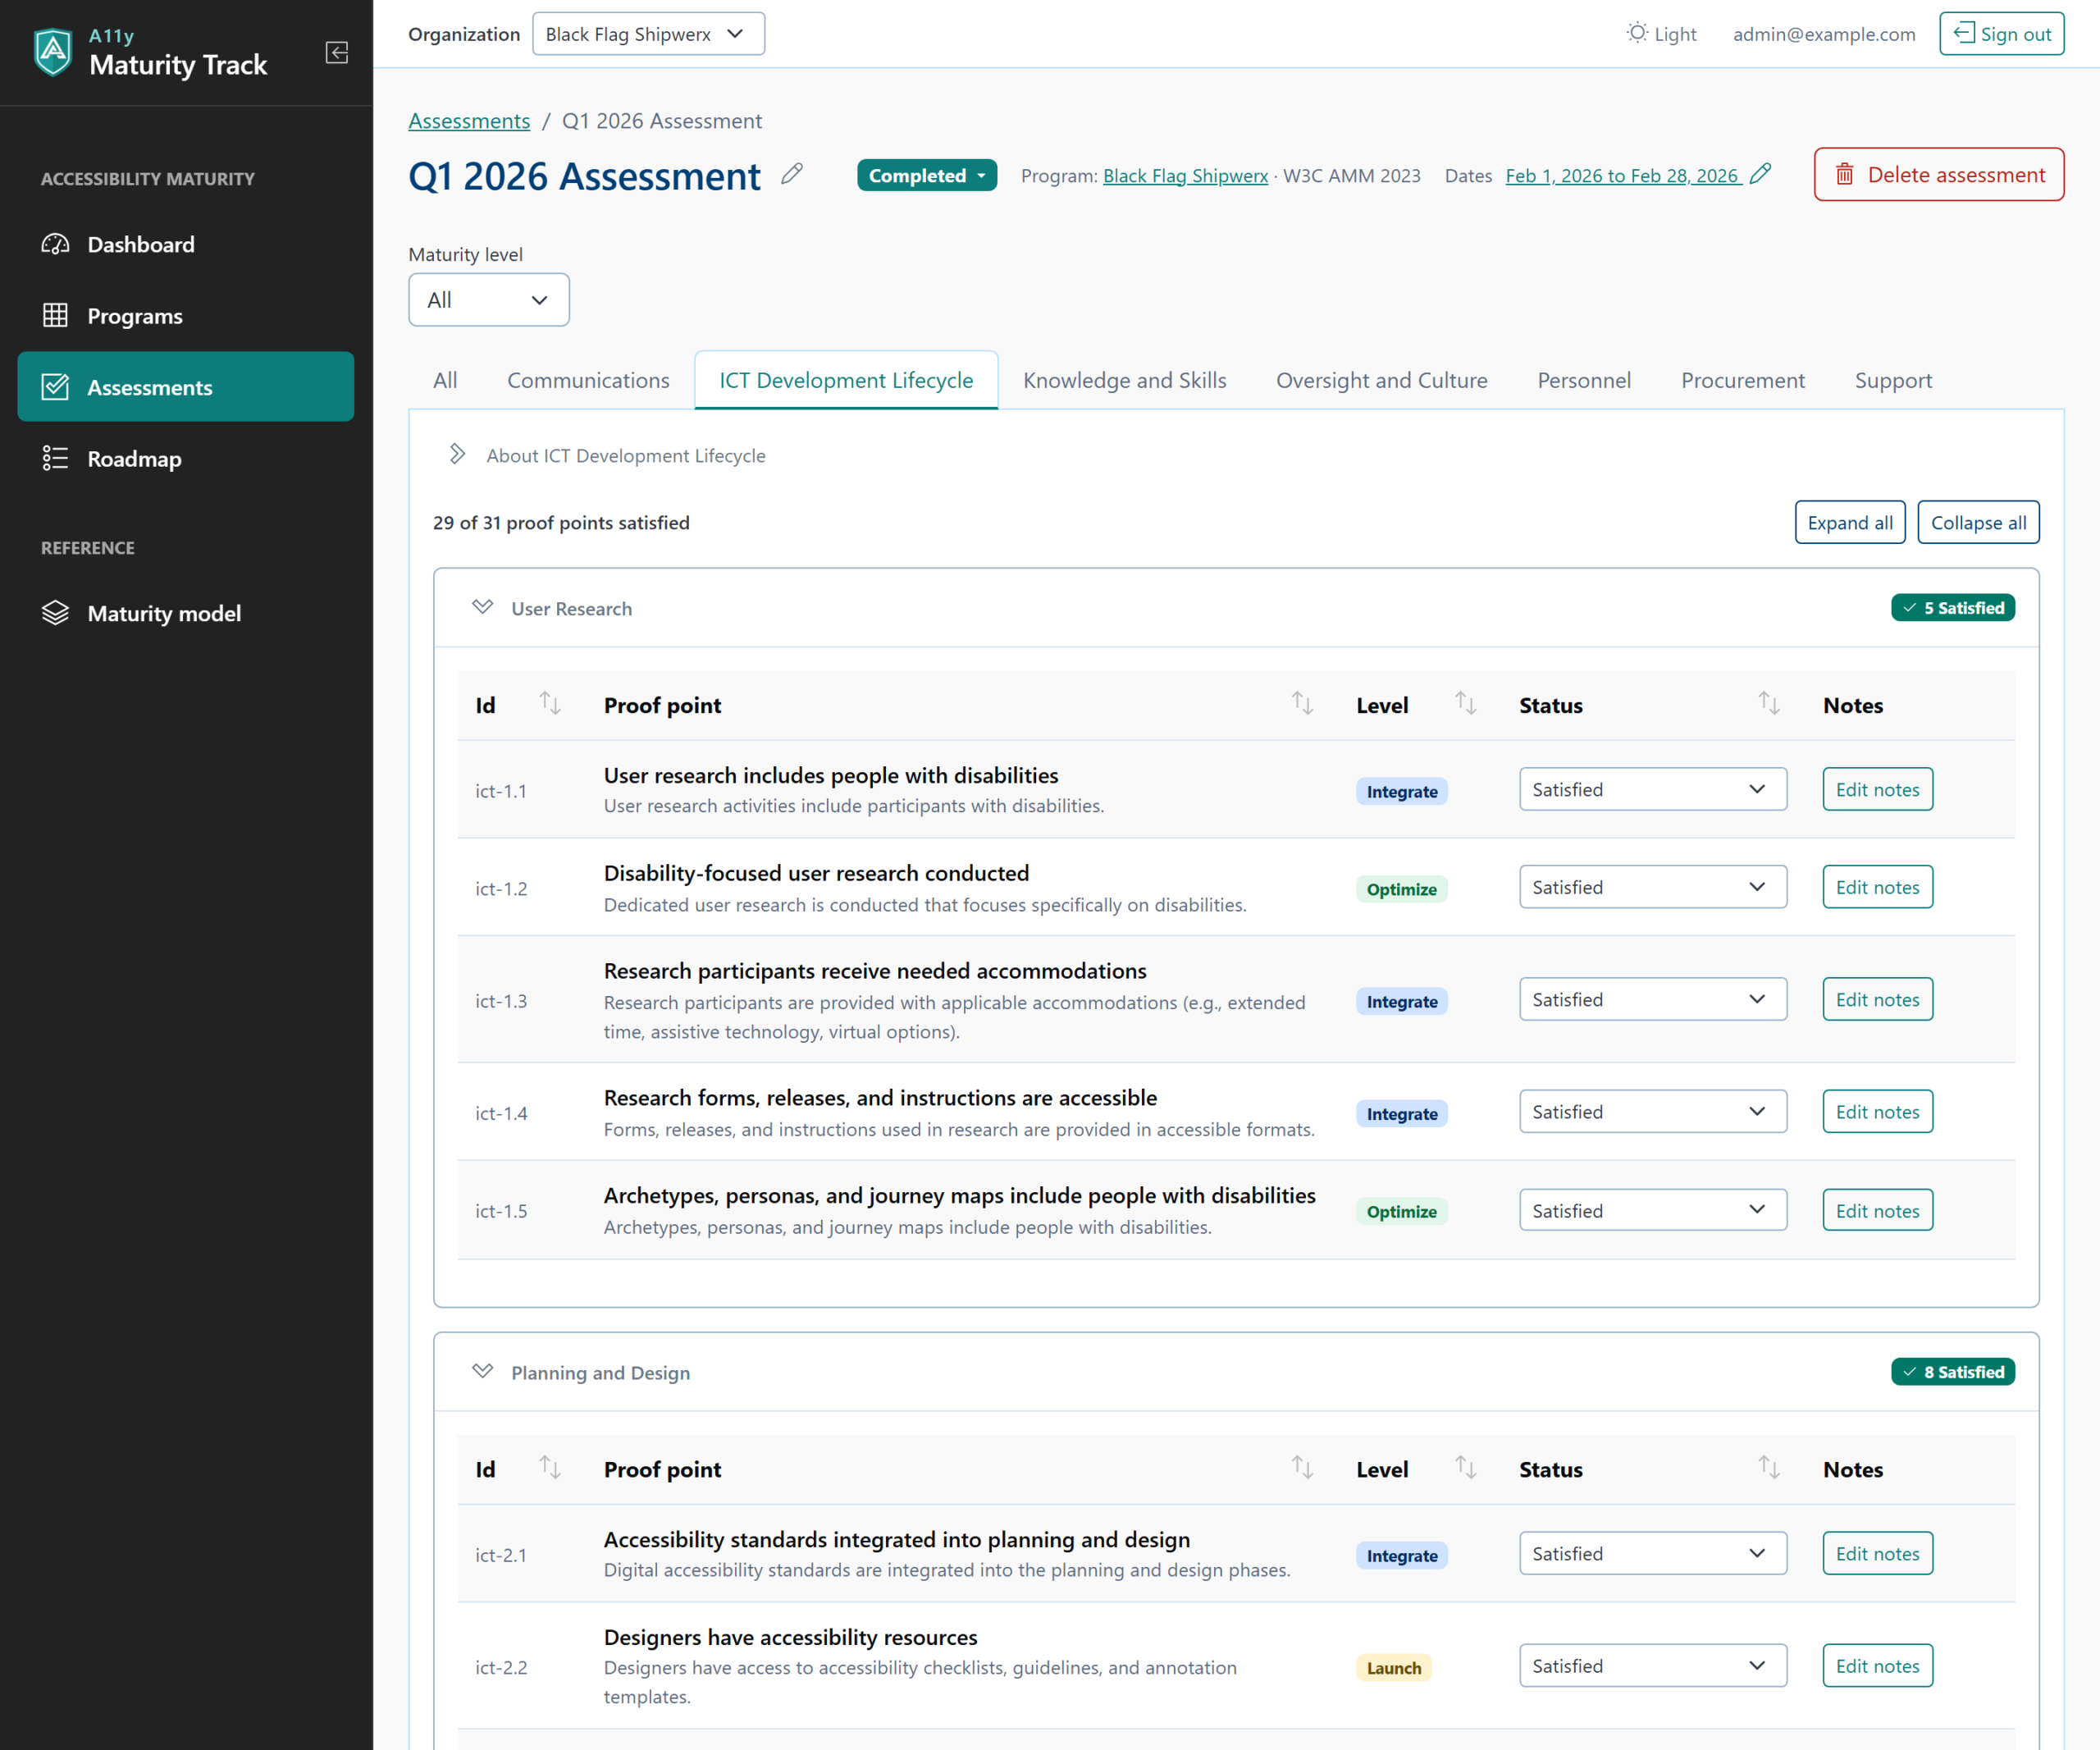Open the Assessments breadcrumb link
The image size is (2100, 1750).
469,121
